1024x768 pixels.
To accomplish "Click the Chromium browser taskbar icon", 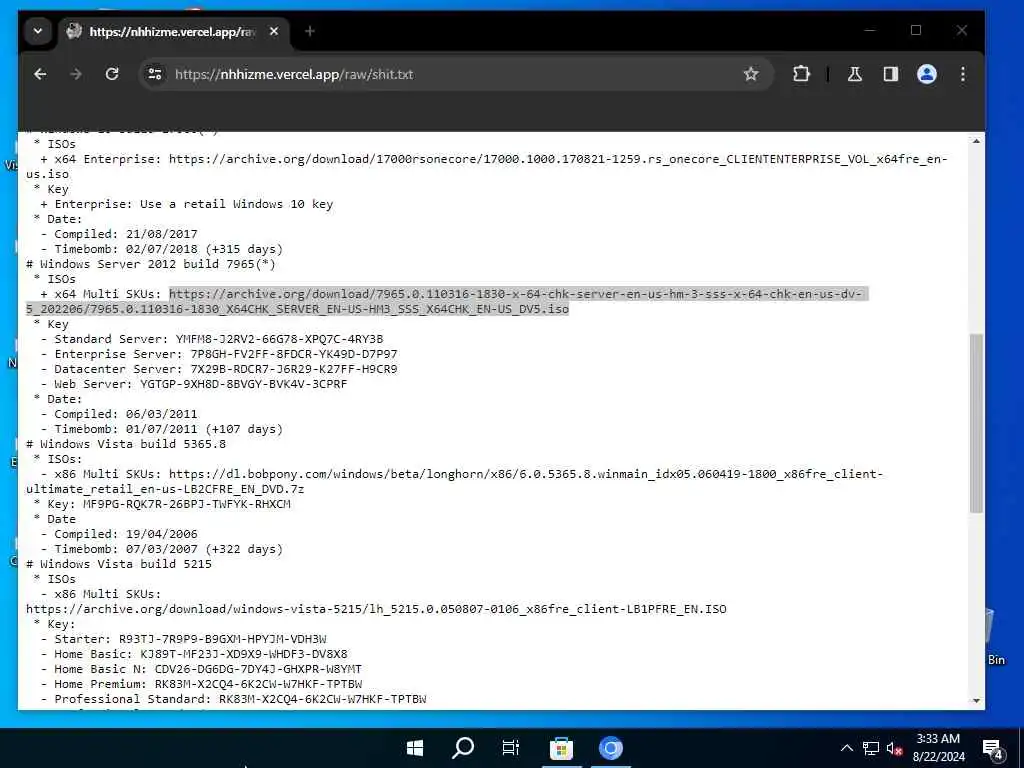I will (611, 748).
